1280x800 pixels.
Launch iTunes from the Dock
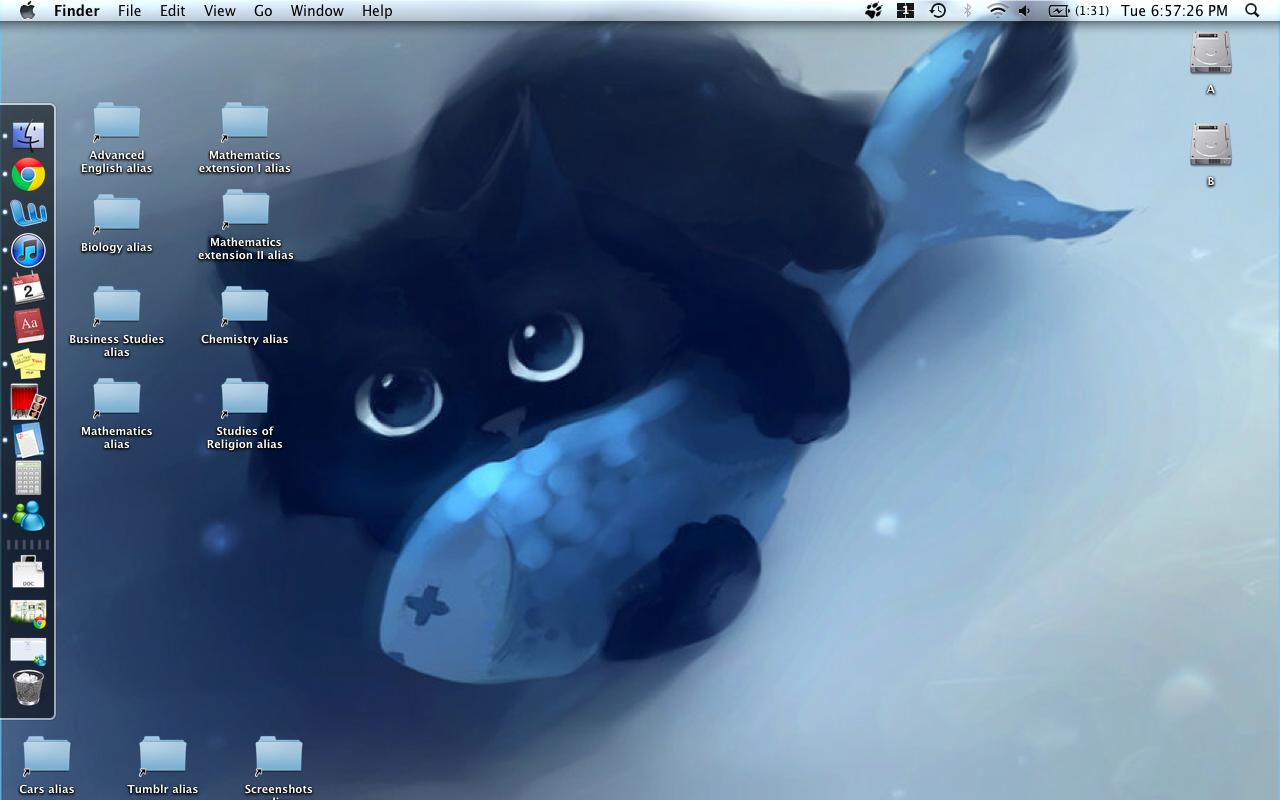click(28, 250)
